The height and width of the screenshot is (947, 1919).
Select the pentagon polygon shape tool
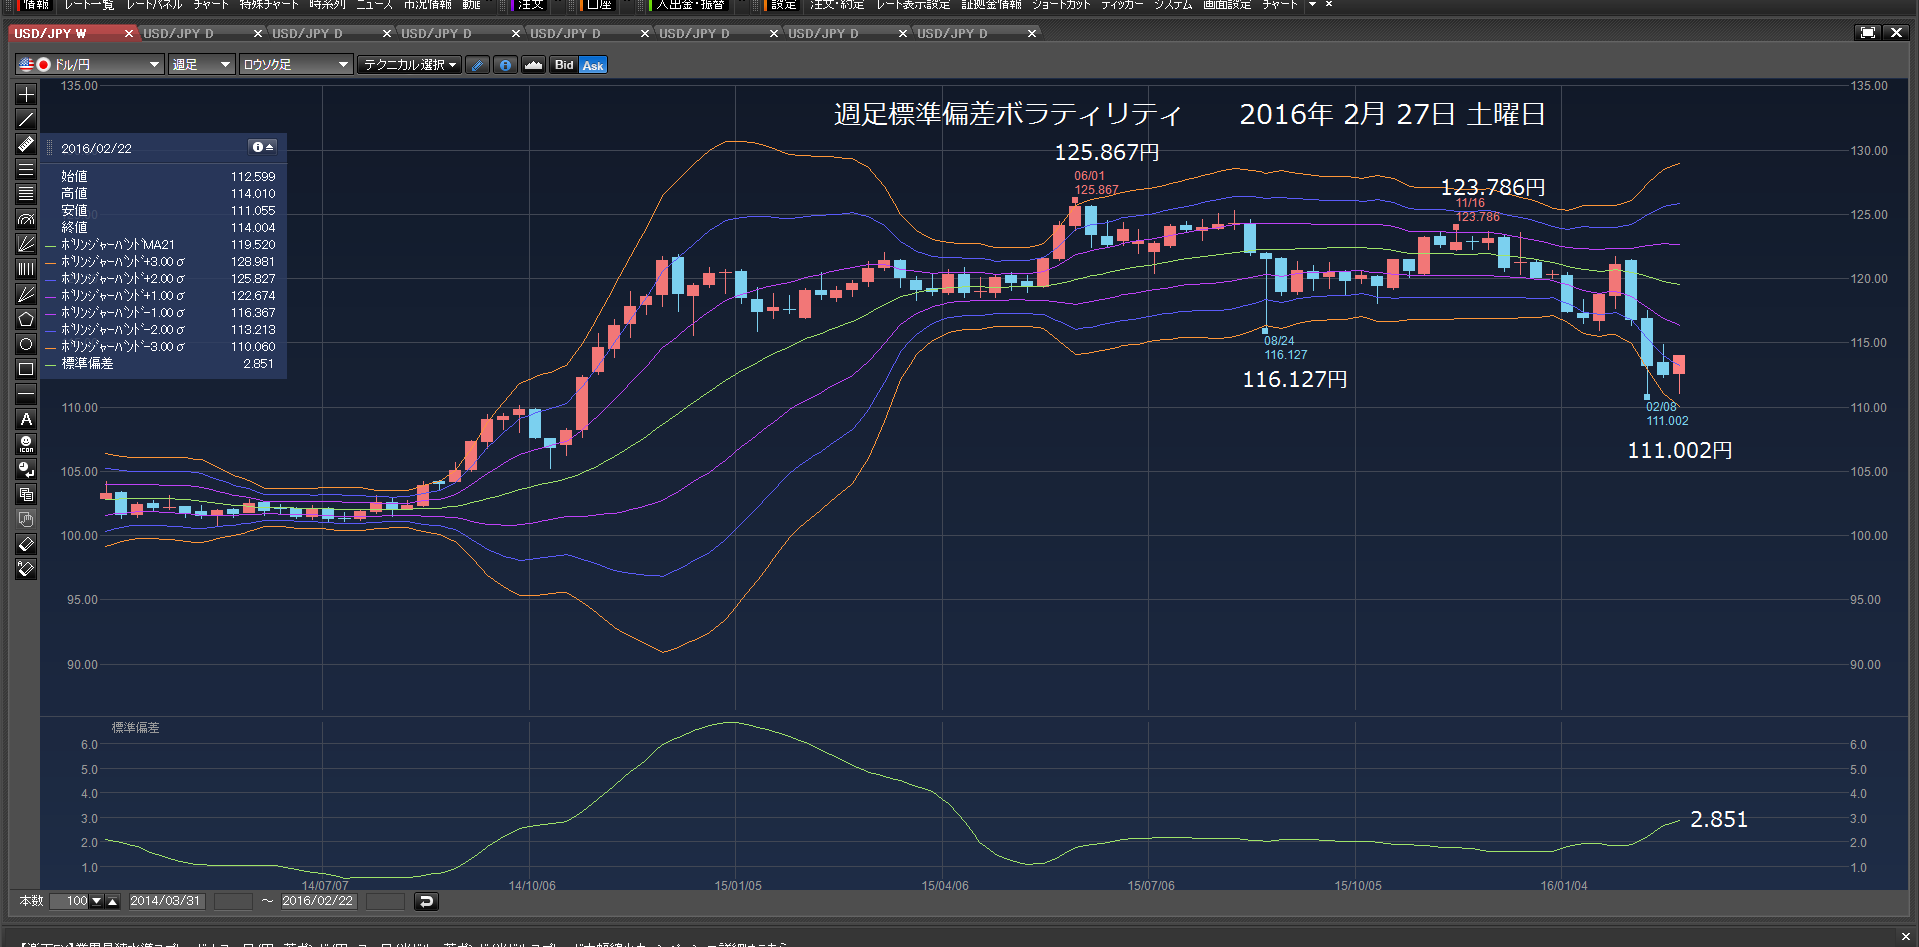click(26, 319)
